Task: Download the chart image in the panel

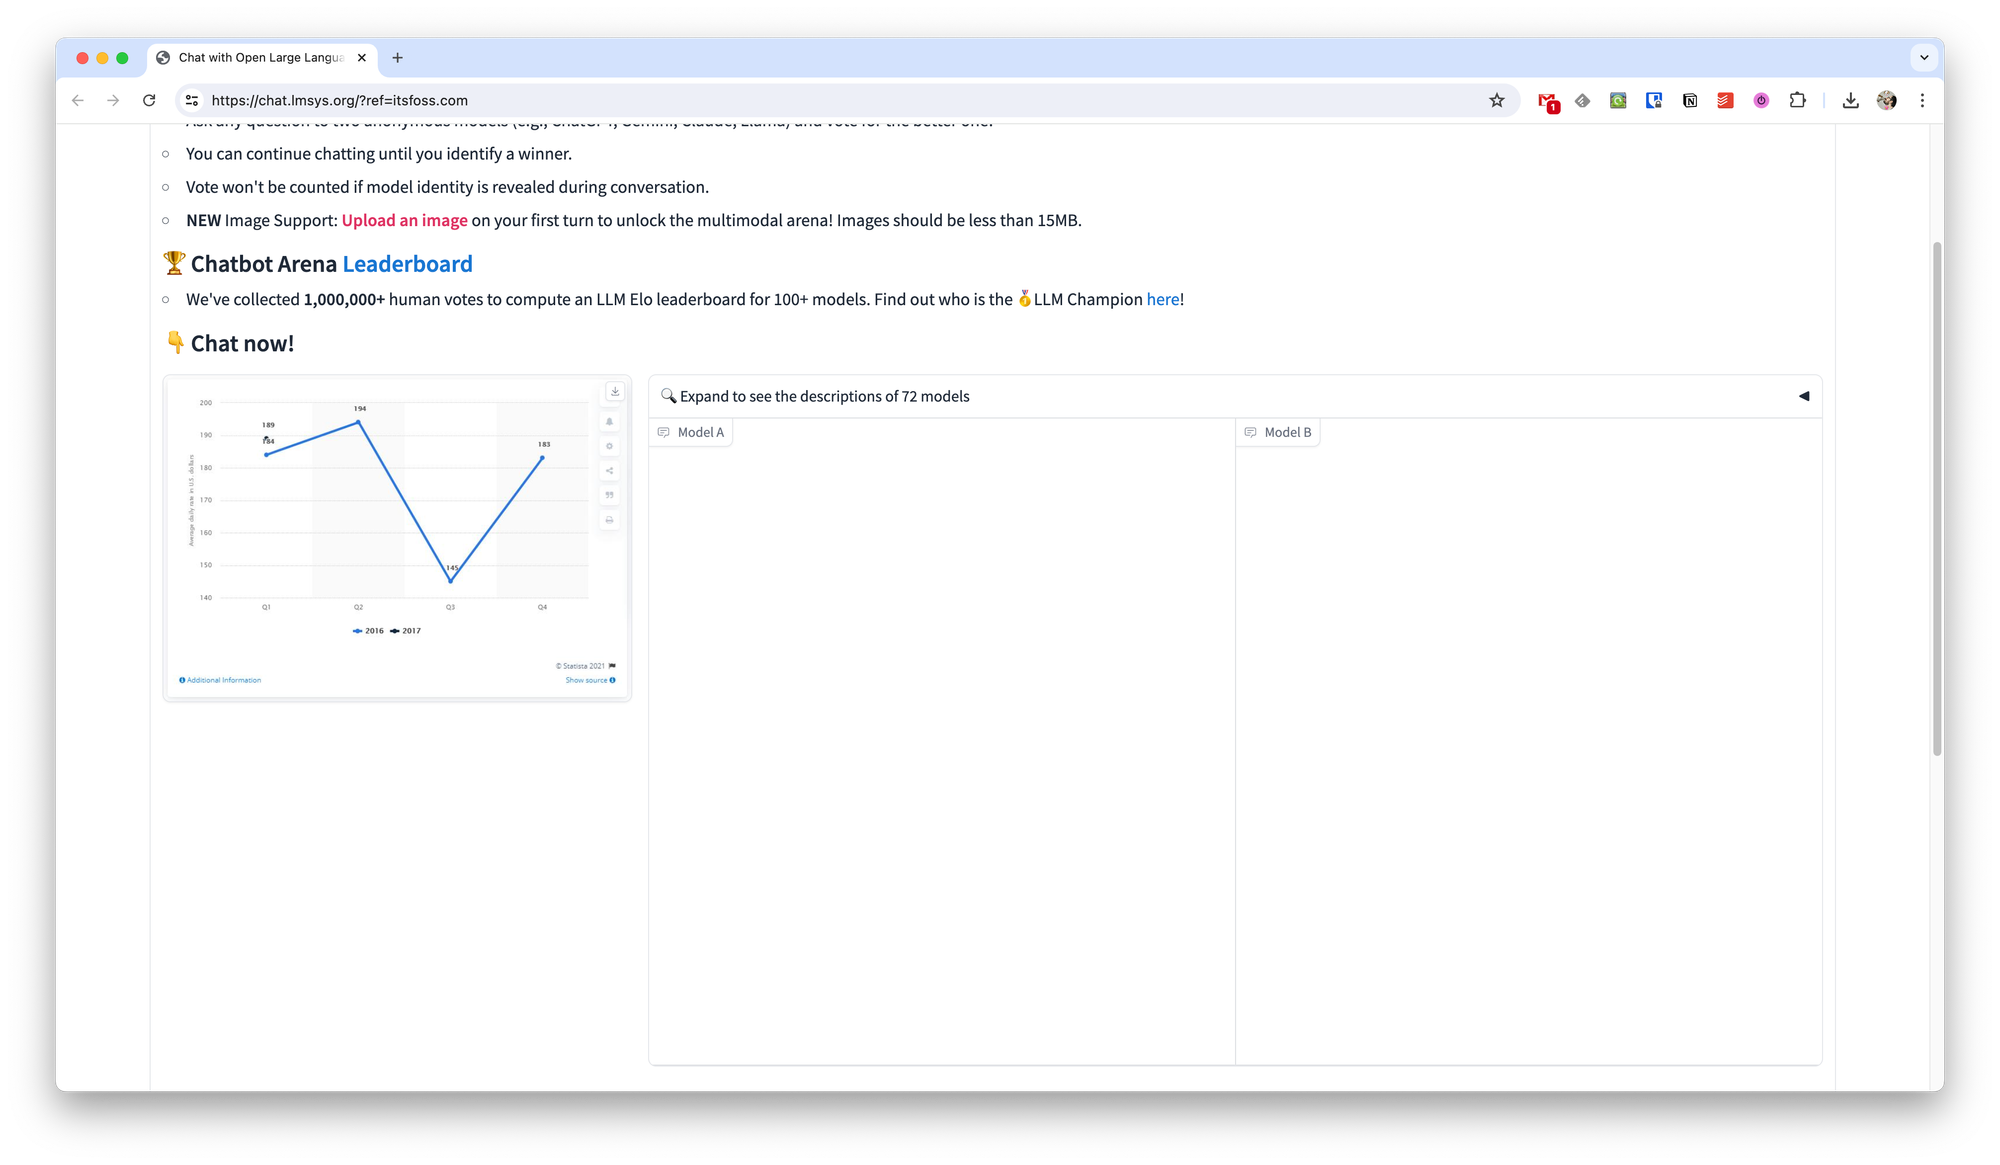Action: tap(615, 392)
